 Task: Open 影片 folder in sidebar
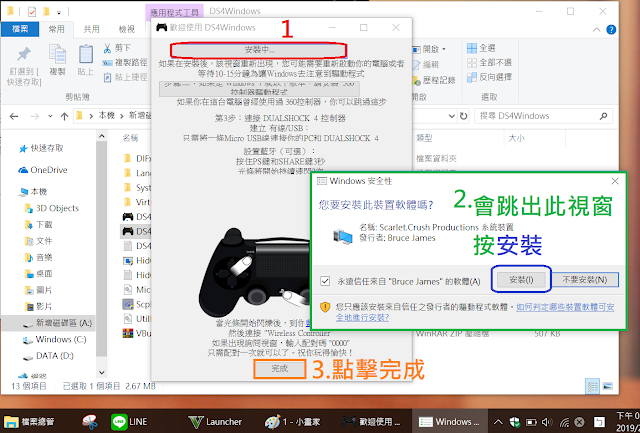click(x=39, y=306)
